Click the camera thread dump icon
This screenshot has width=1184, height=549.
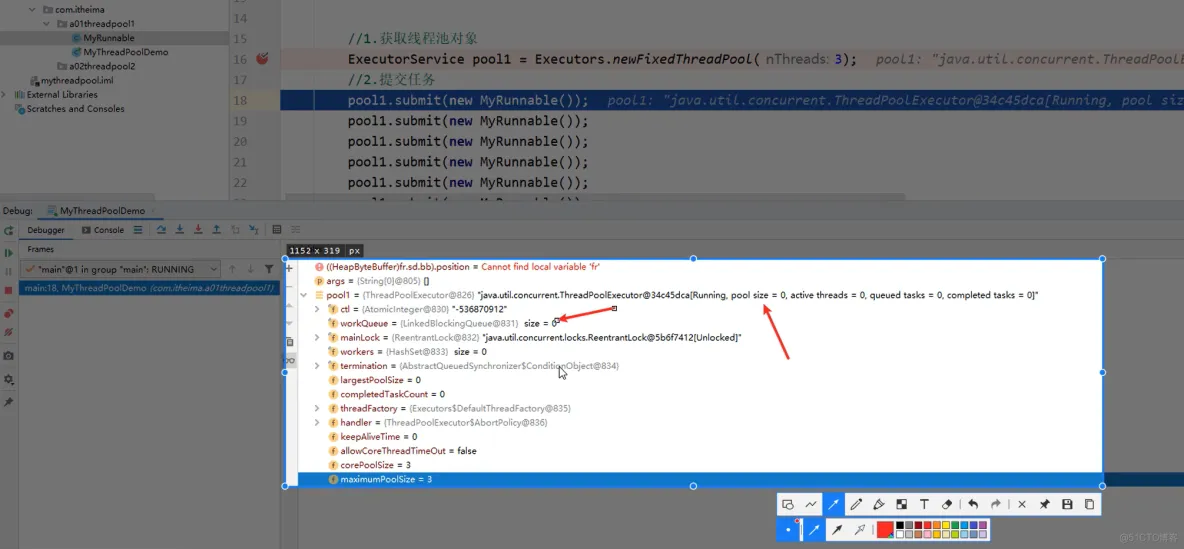pyautogui.click(x=8, y=356)
